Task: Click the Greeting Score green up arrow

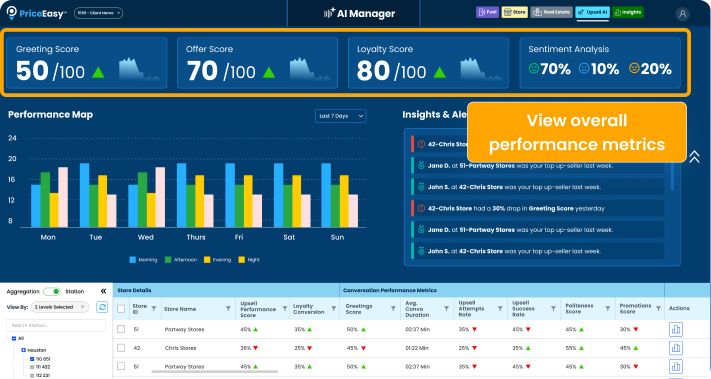Action: 98,72
